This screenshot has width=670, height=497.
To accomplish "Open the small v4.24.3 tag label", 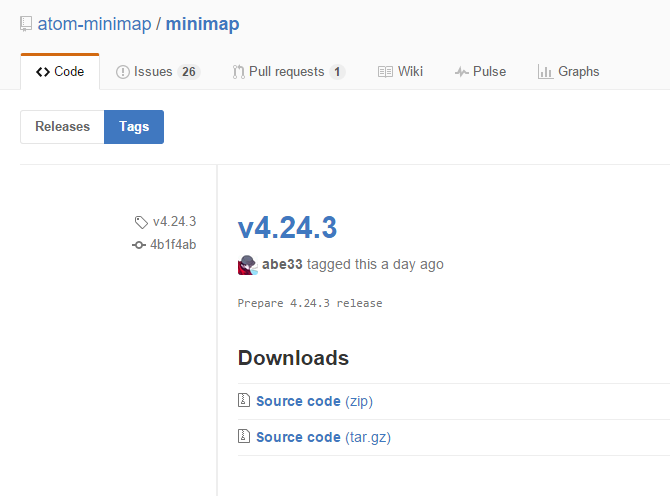I will coord(174,221).
